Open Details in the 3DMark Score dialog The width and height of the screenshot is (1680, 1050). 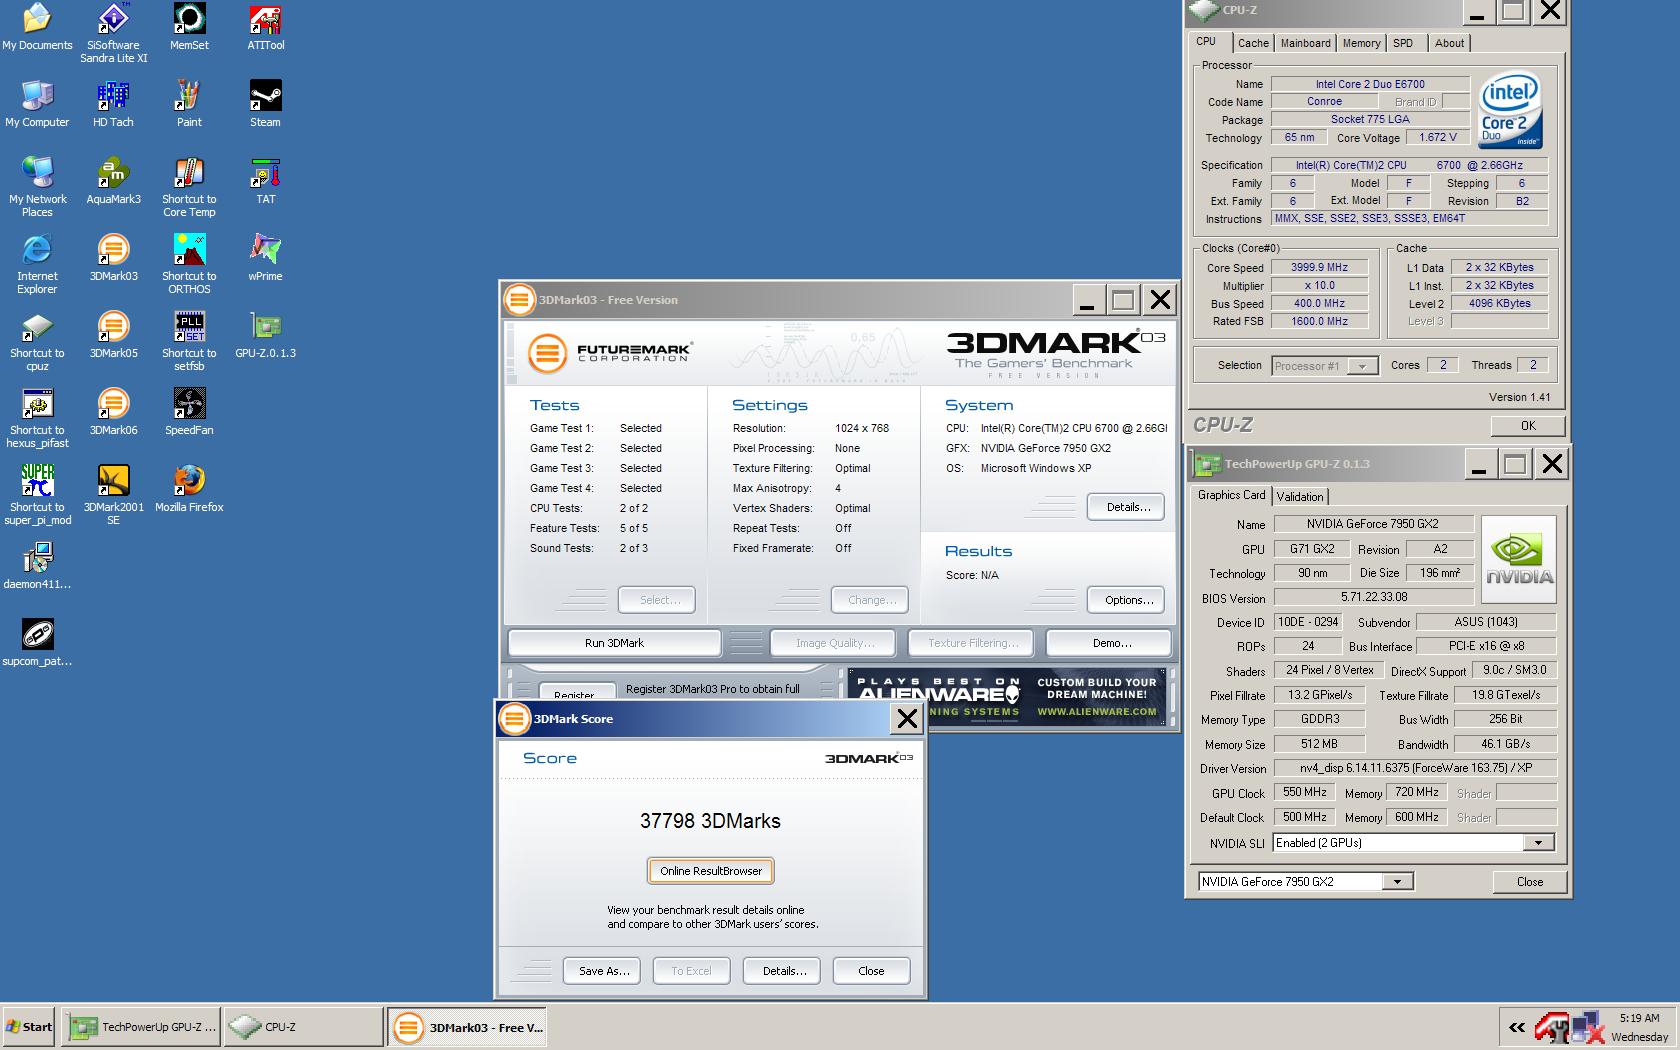click(784, 971)
